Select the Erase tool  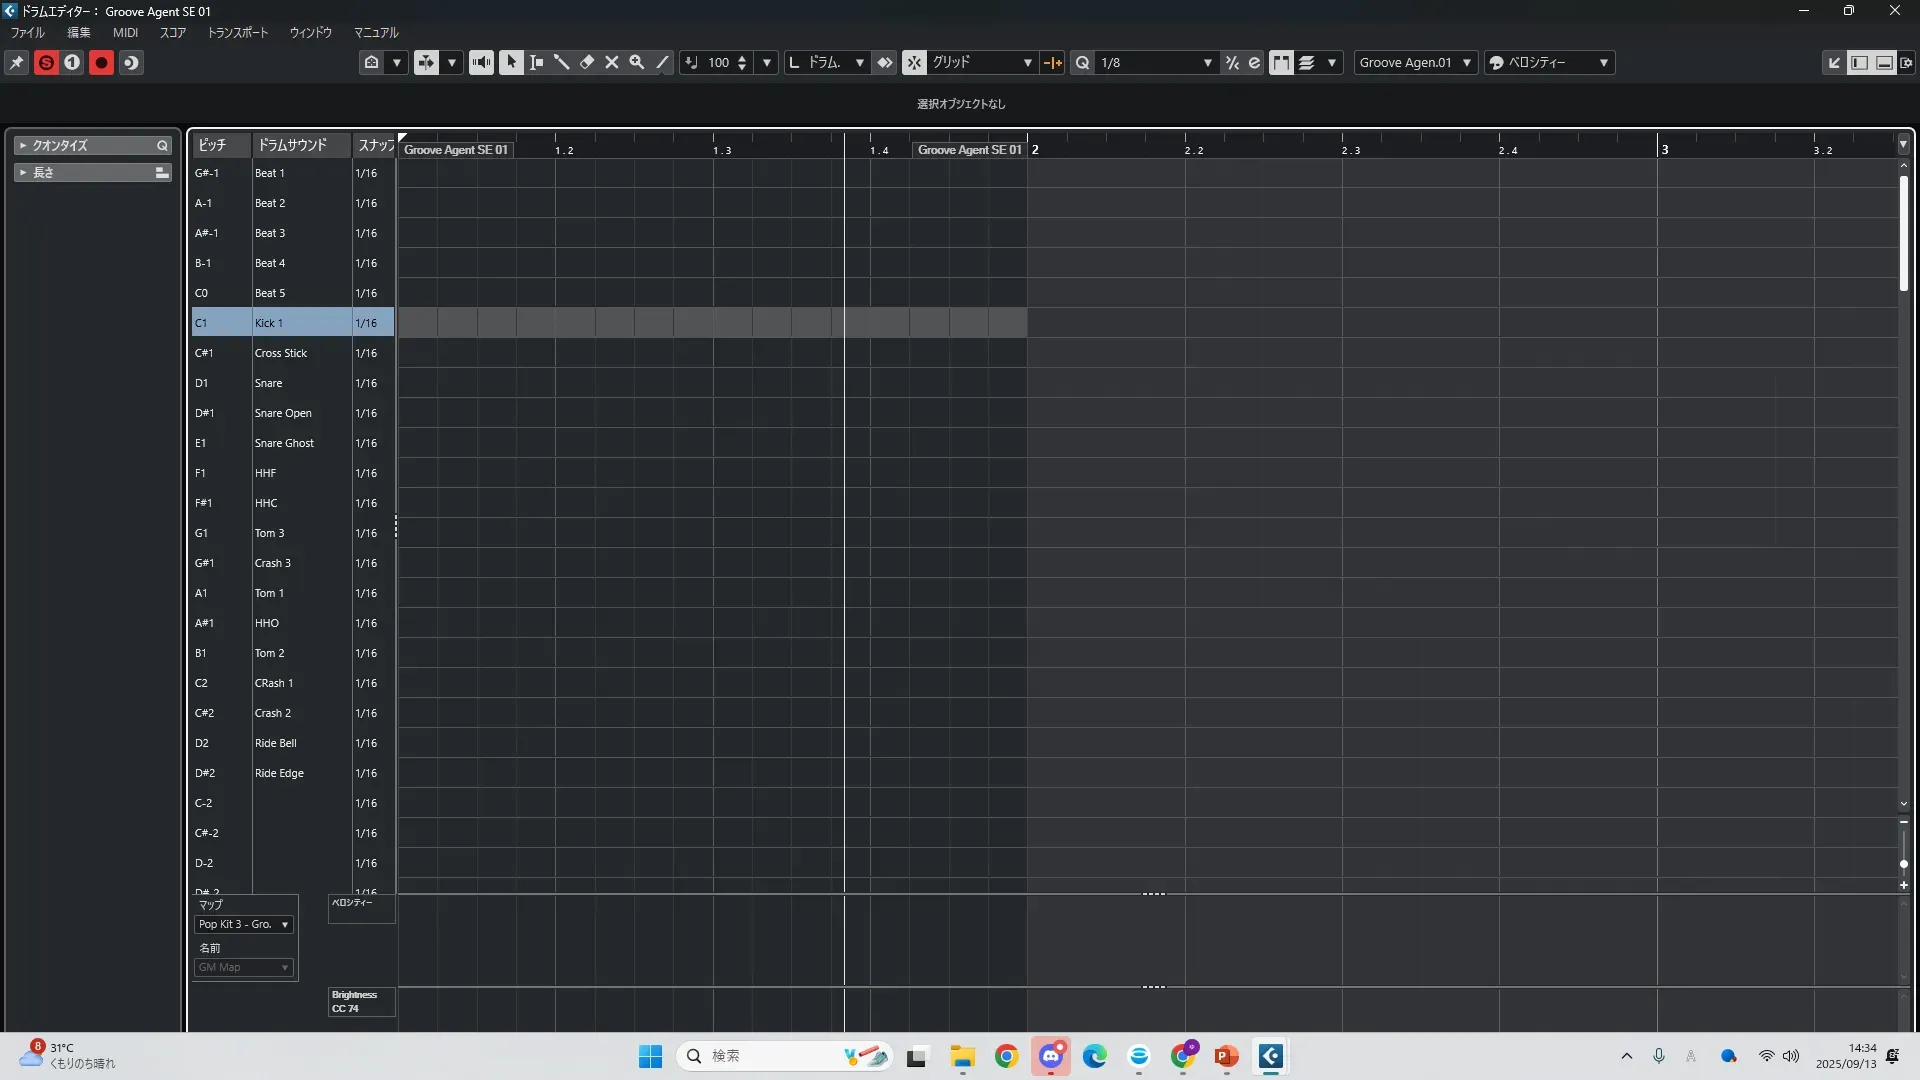587,62
